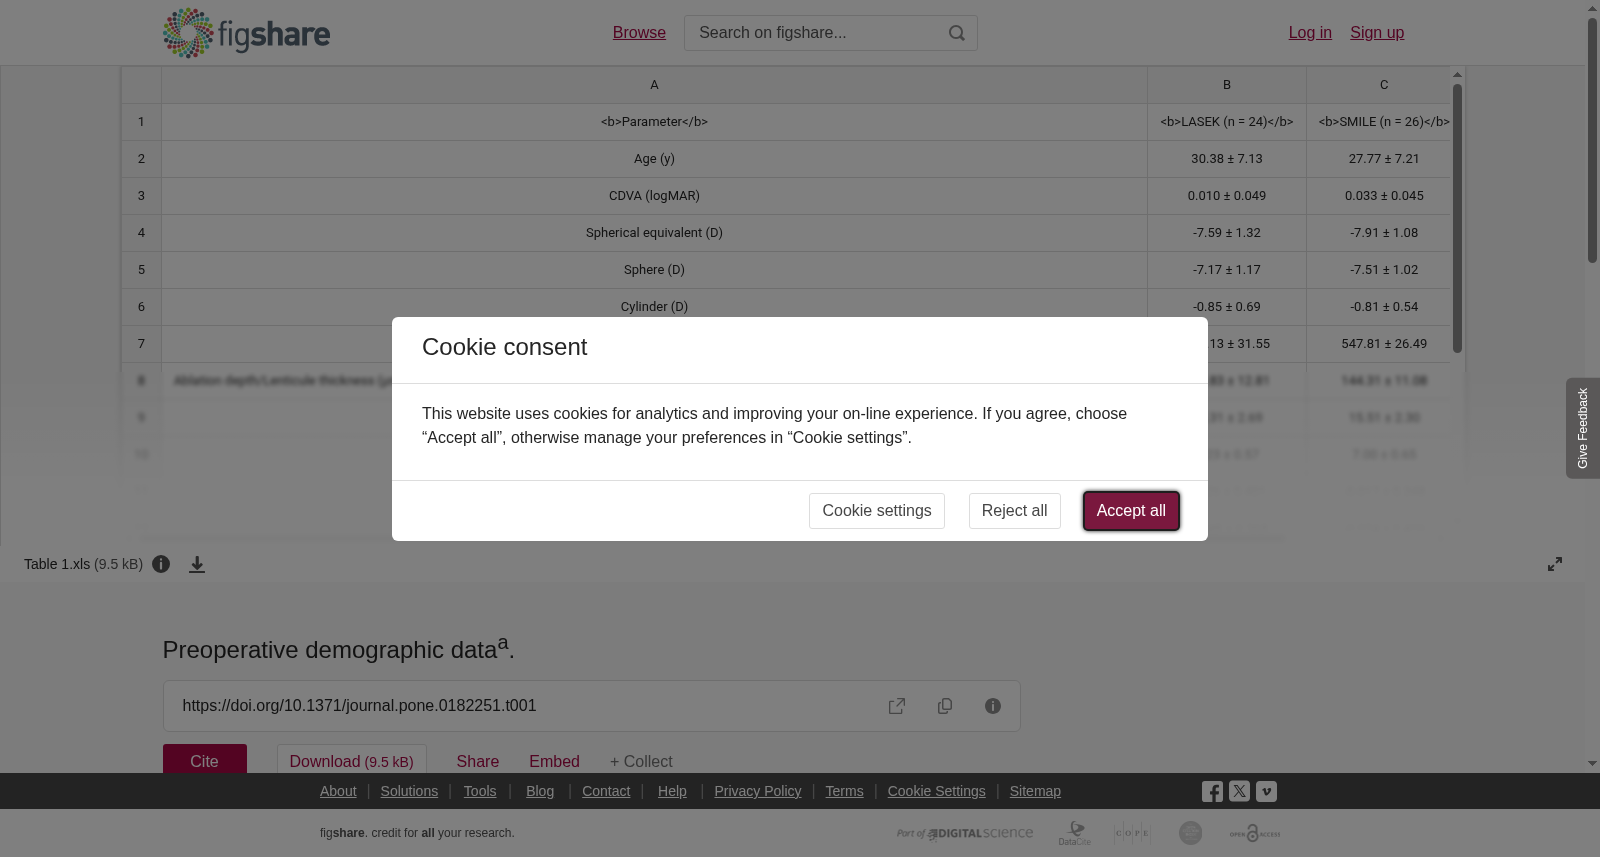Open footer Cookie Settings link
The width and height of the screenshot is (1600, 857).
coord(936,791)
